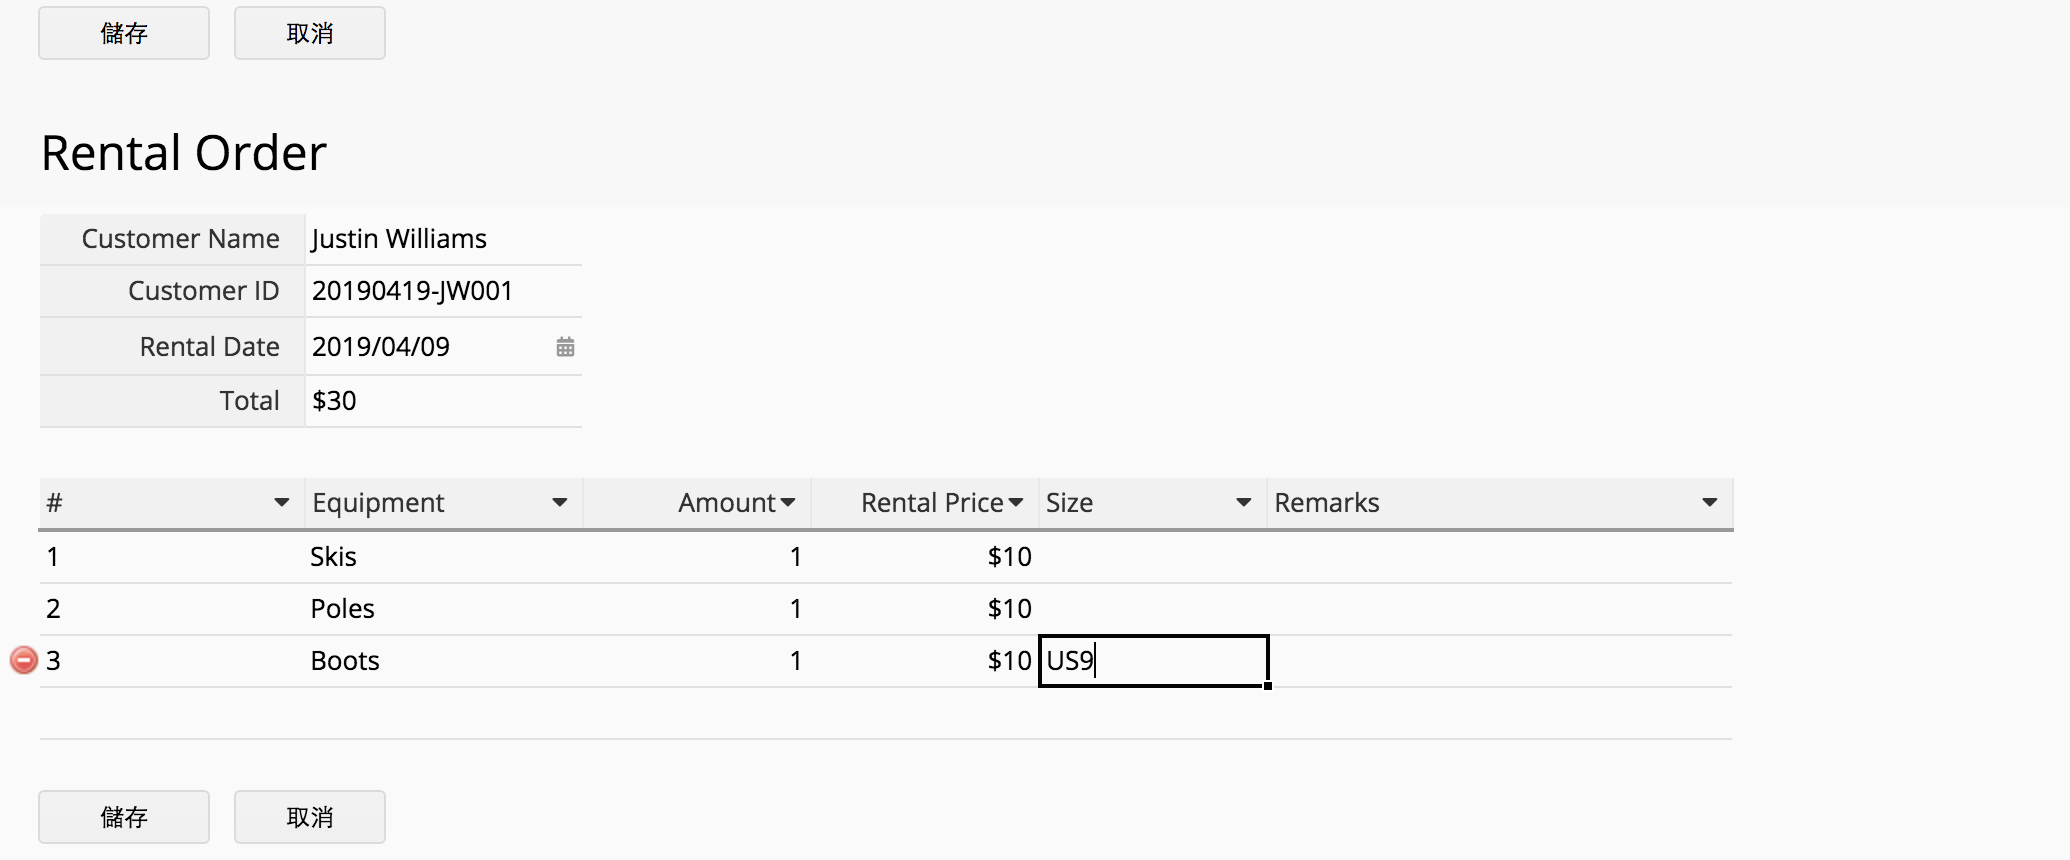Open the Size column dropdown arrow
Viewport: 2070px width, 860px height.
[1244, 502]
